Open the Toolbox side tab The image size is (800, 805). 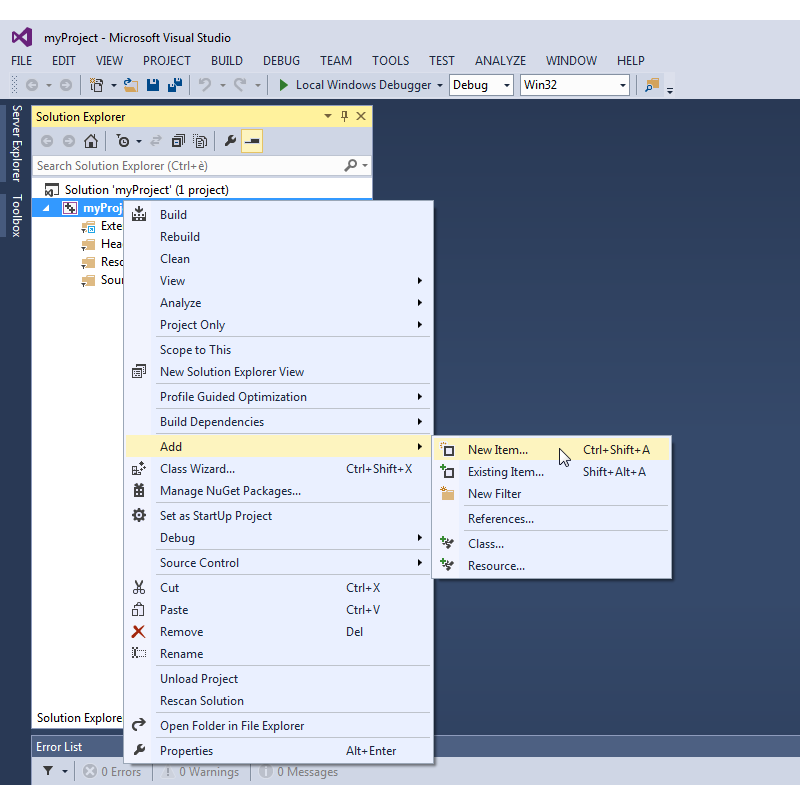[16, 216]
